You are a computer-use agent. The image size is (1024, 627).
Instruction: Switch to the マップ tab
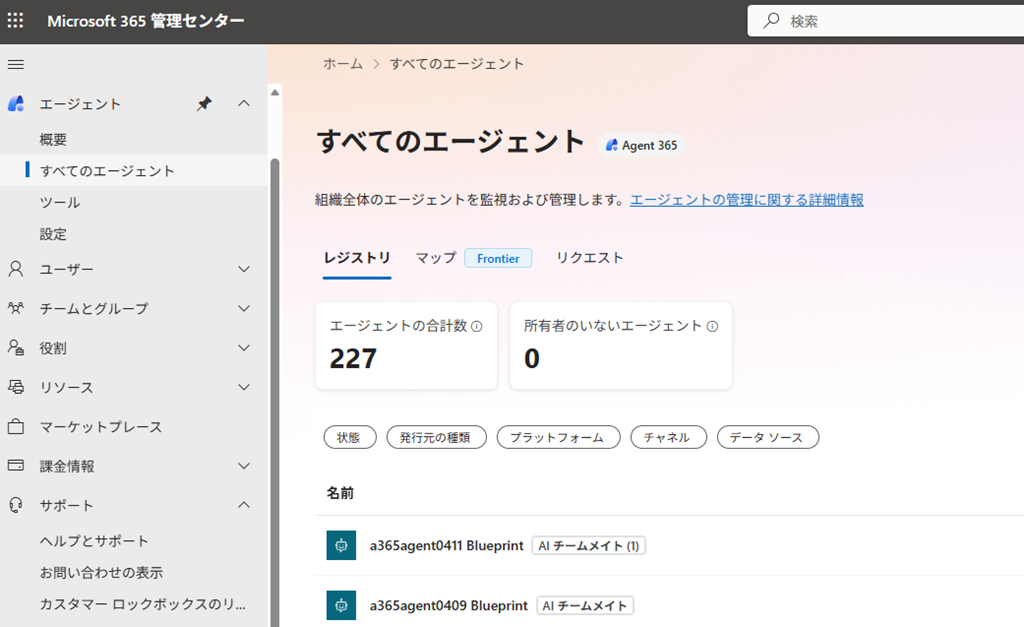(436, 258)
